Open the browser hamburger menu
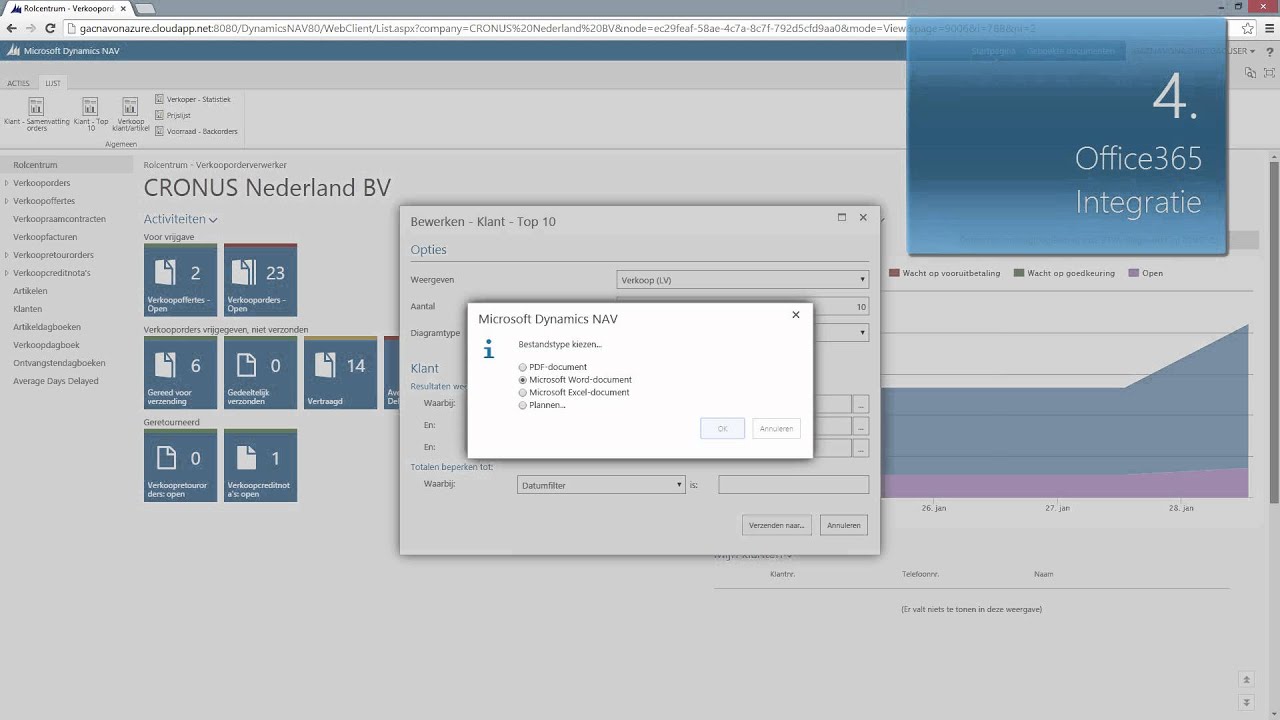Viewport: 1280px width, 720px height. [1268, 29]
